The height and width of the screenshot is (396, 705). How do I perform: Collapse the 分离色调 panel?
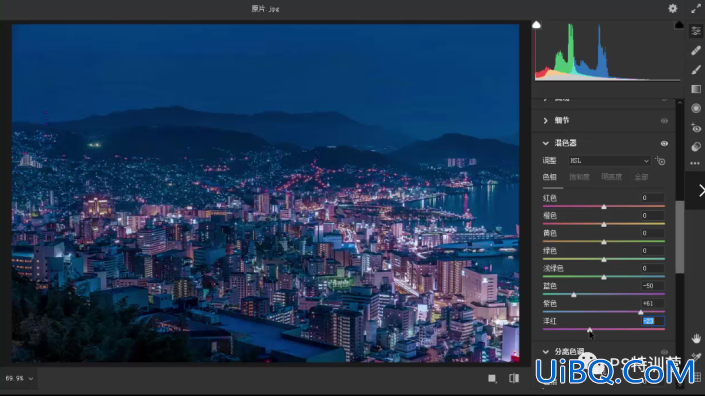click(x=545, y=352)
